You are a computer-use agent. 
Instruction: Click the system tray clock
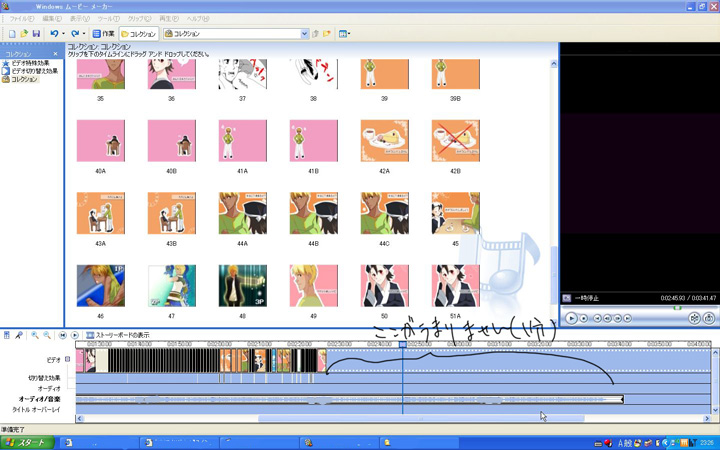[707, 443]
